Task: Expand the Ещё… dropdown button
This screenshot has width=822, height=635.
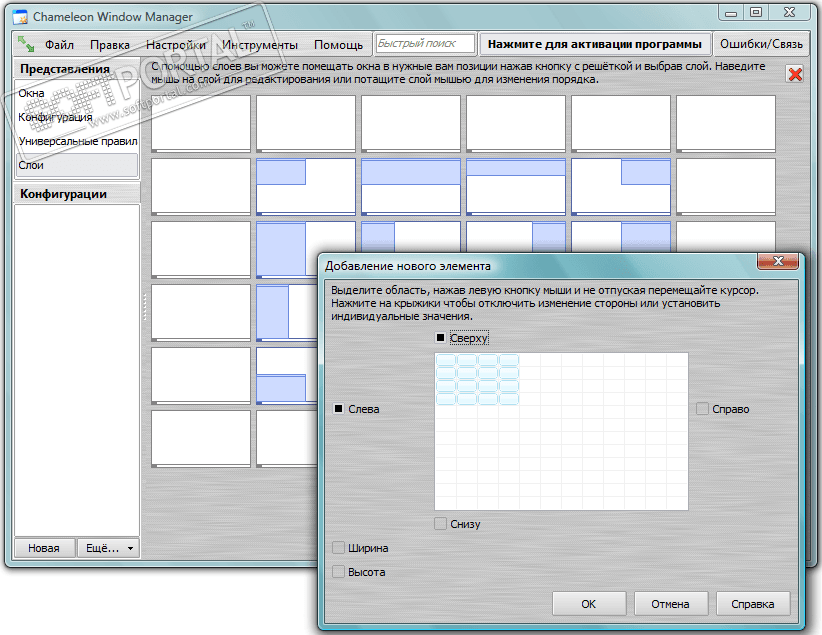Action: point(109,548)
